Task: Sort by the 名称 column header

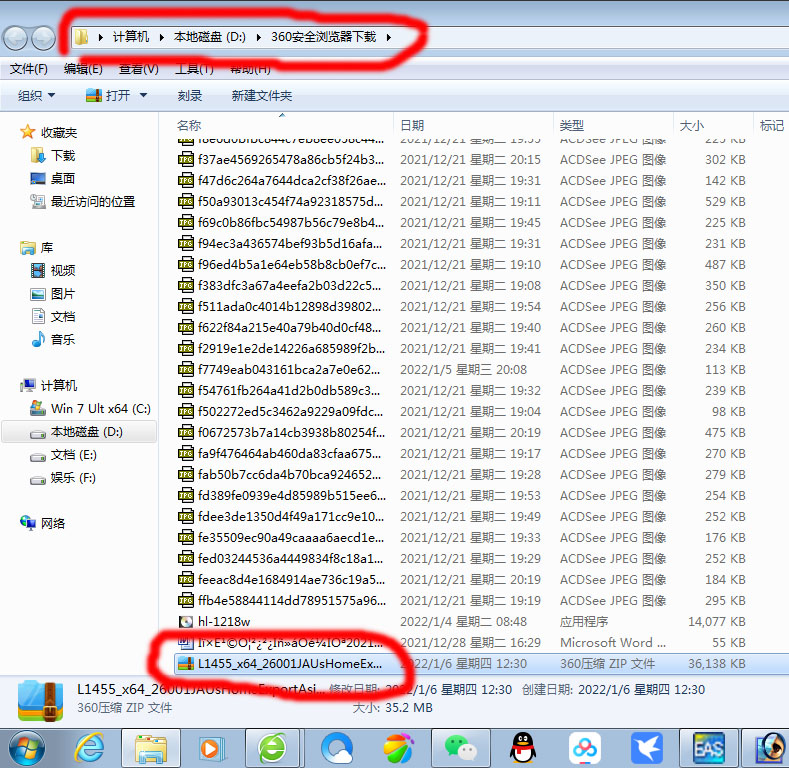Action: point(189,125)
